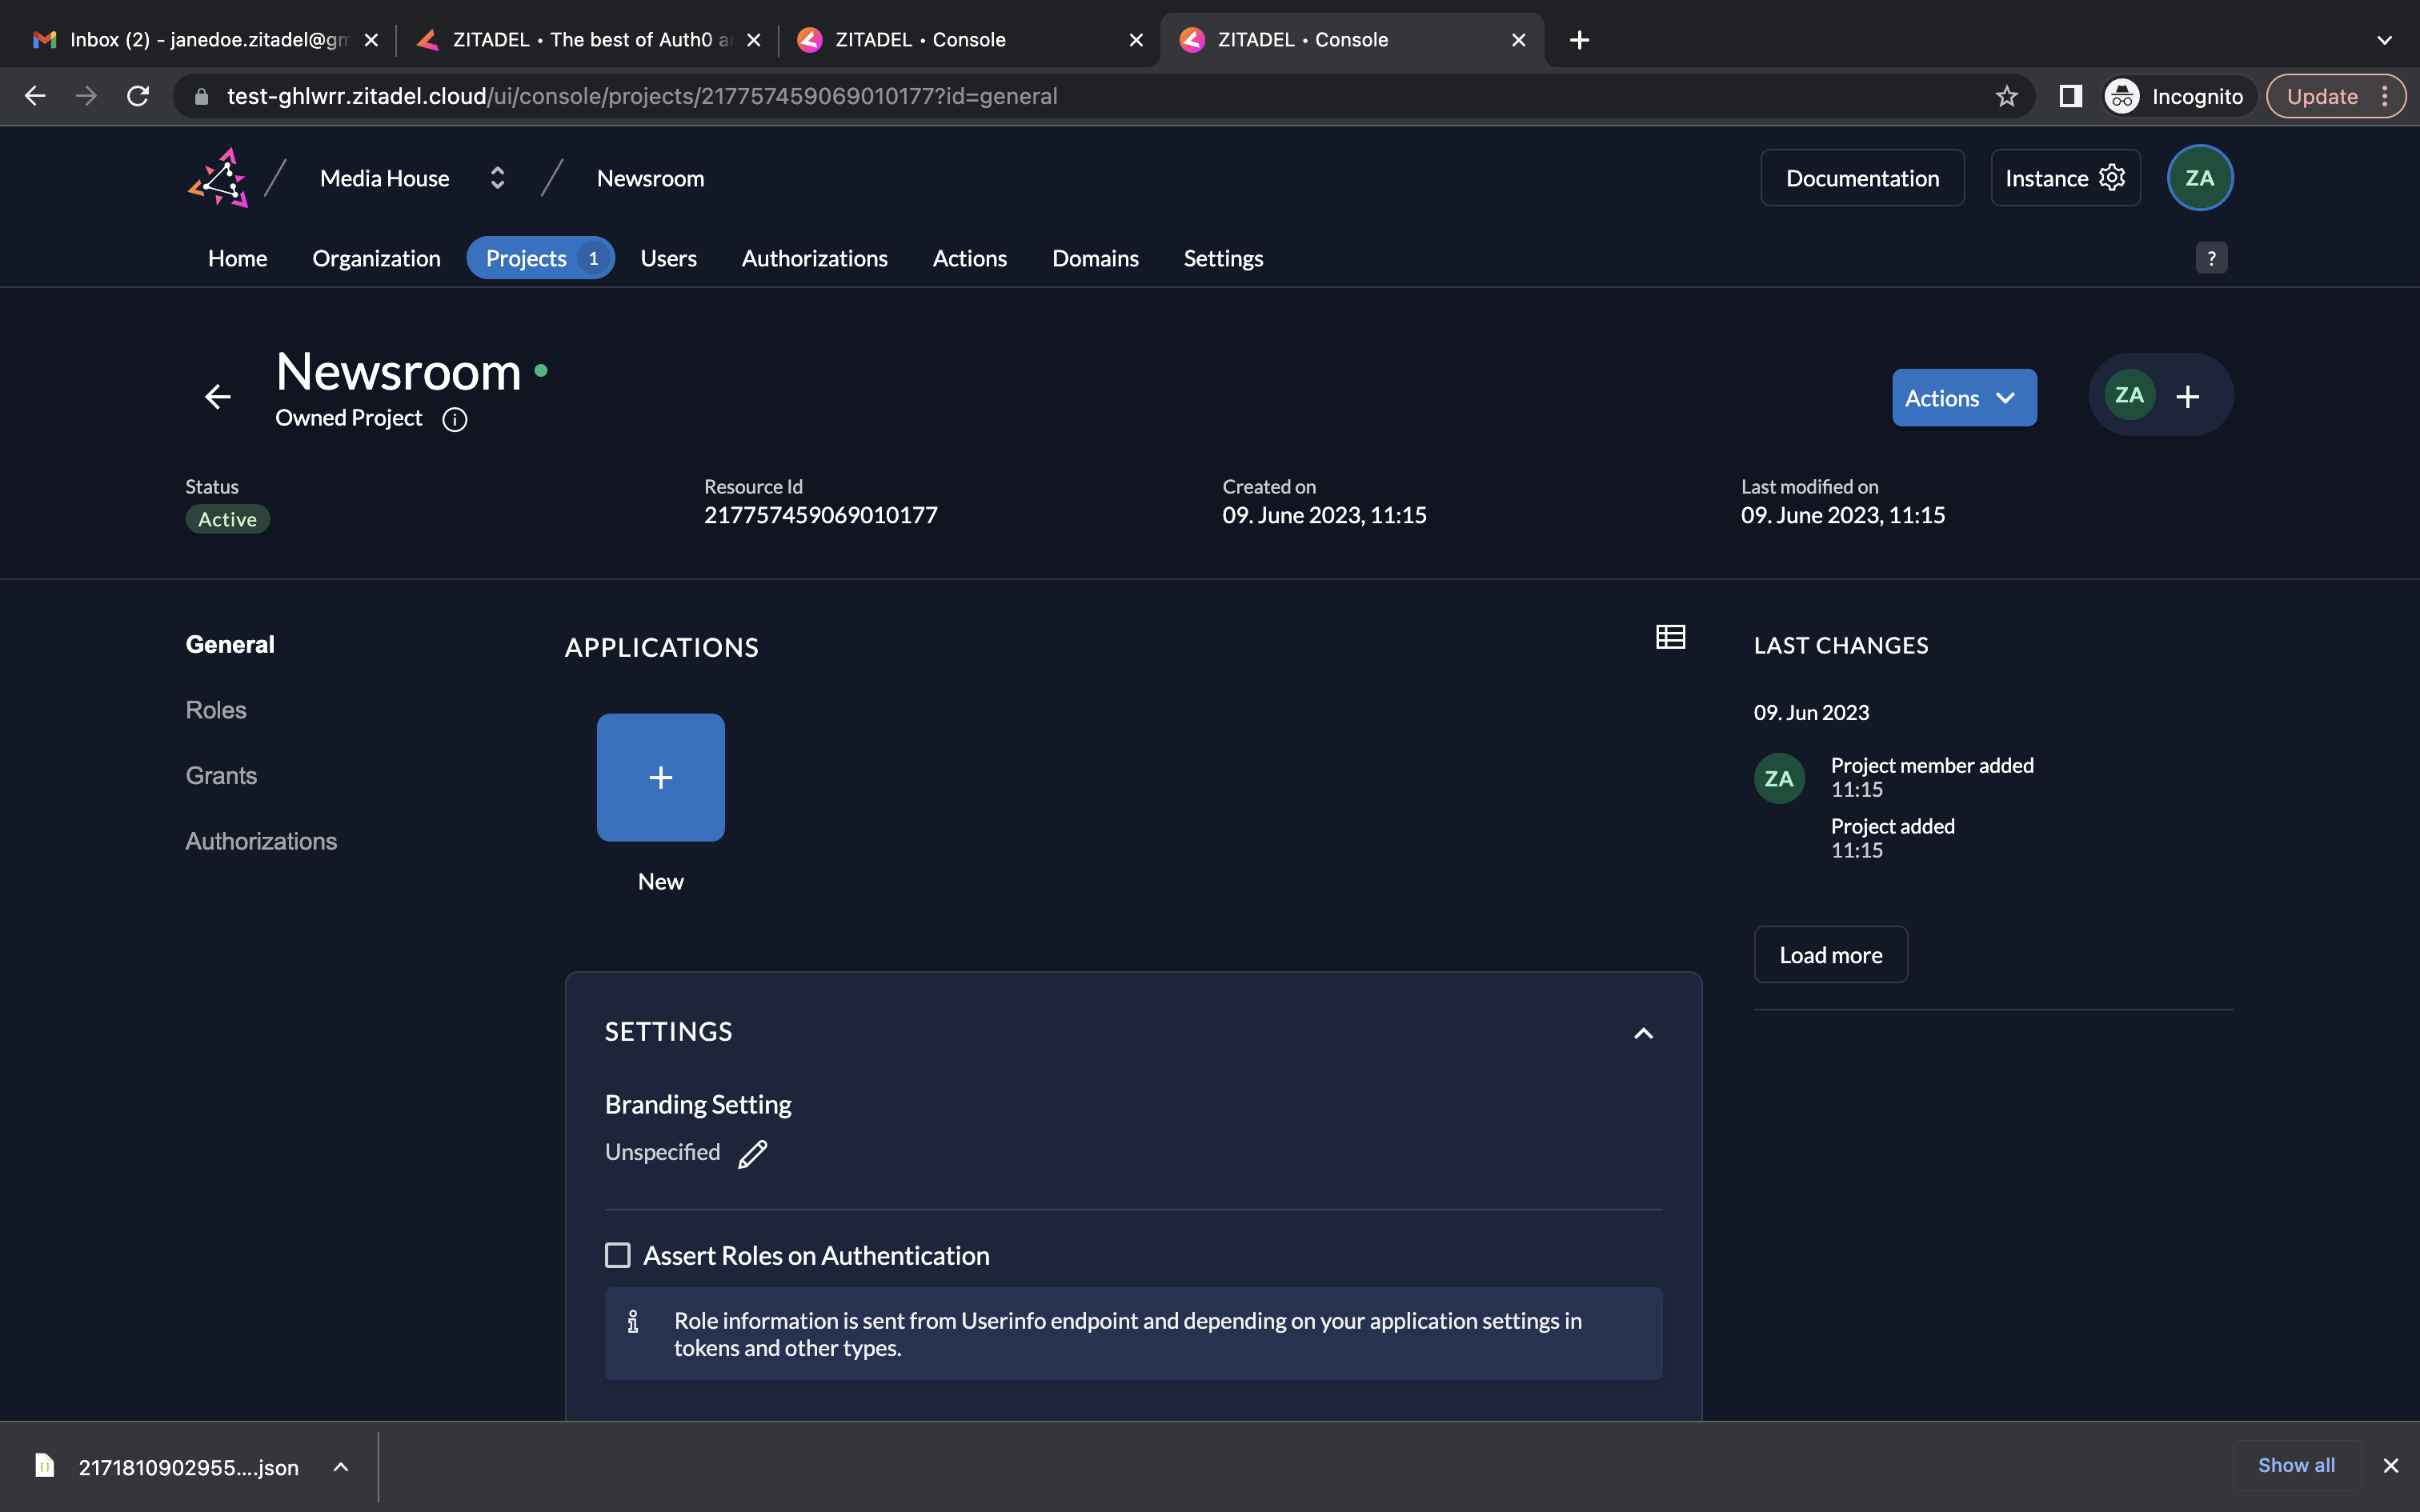Click the ZA user avatar top right
This screenshot has height=1512, width=2420.
pos(2199,178)
